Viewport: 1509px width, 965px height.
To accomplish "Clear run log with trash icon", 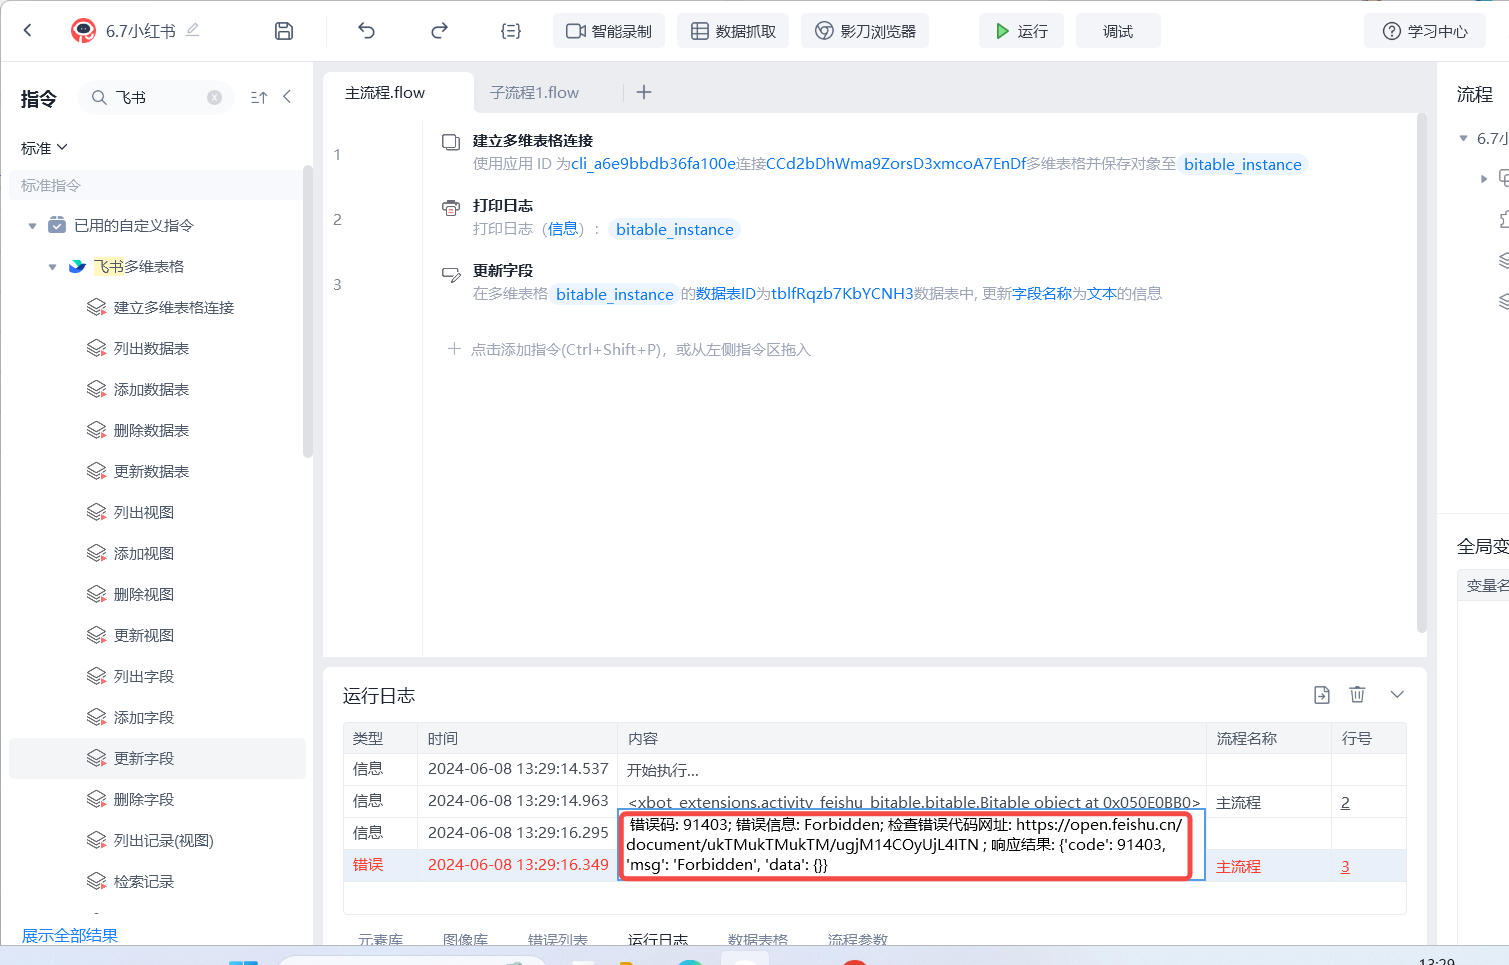I will (x=1357, y=695).
